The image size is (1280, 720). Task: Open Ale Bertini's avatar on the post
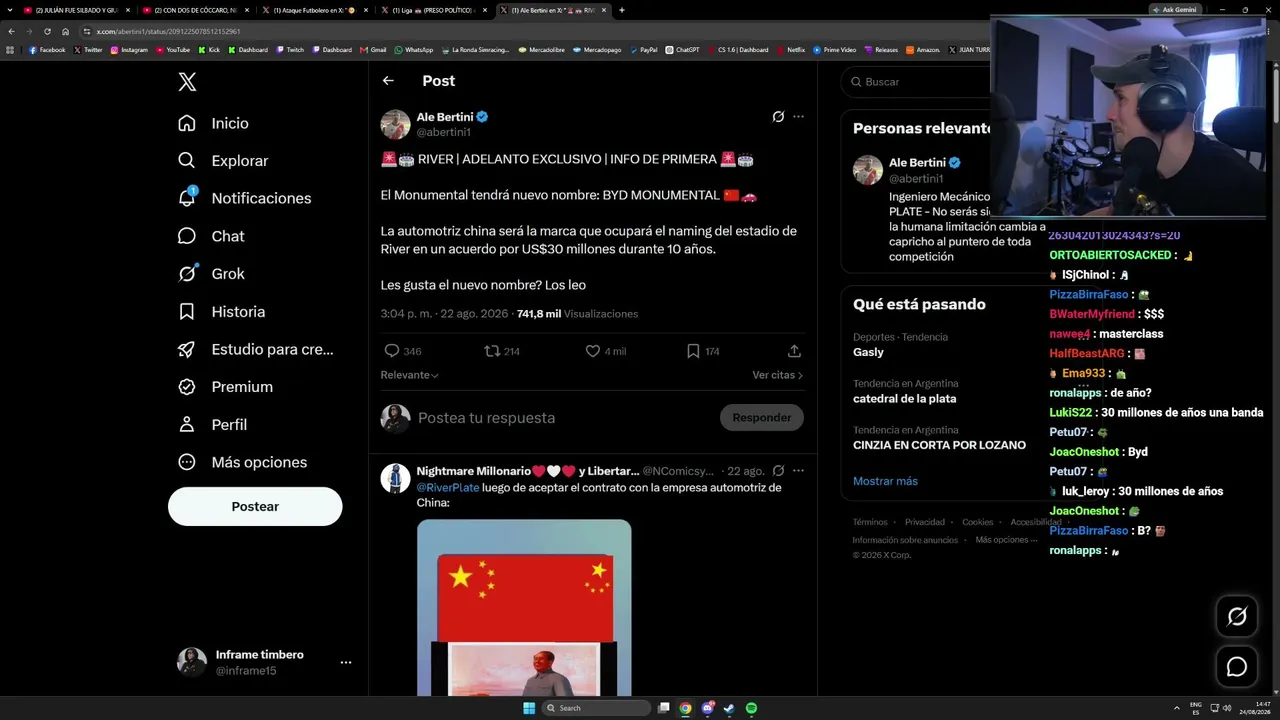[396, 125]
